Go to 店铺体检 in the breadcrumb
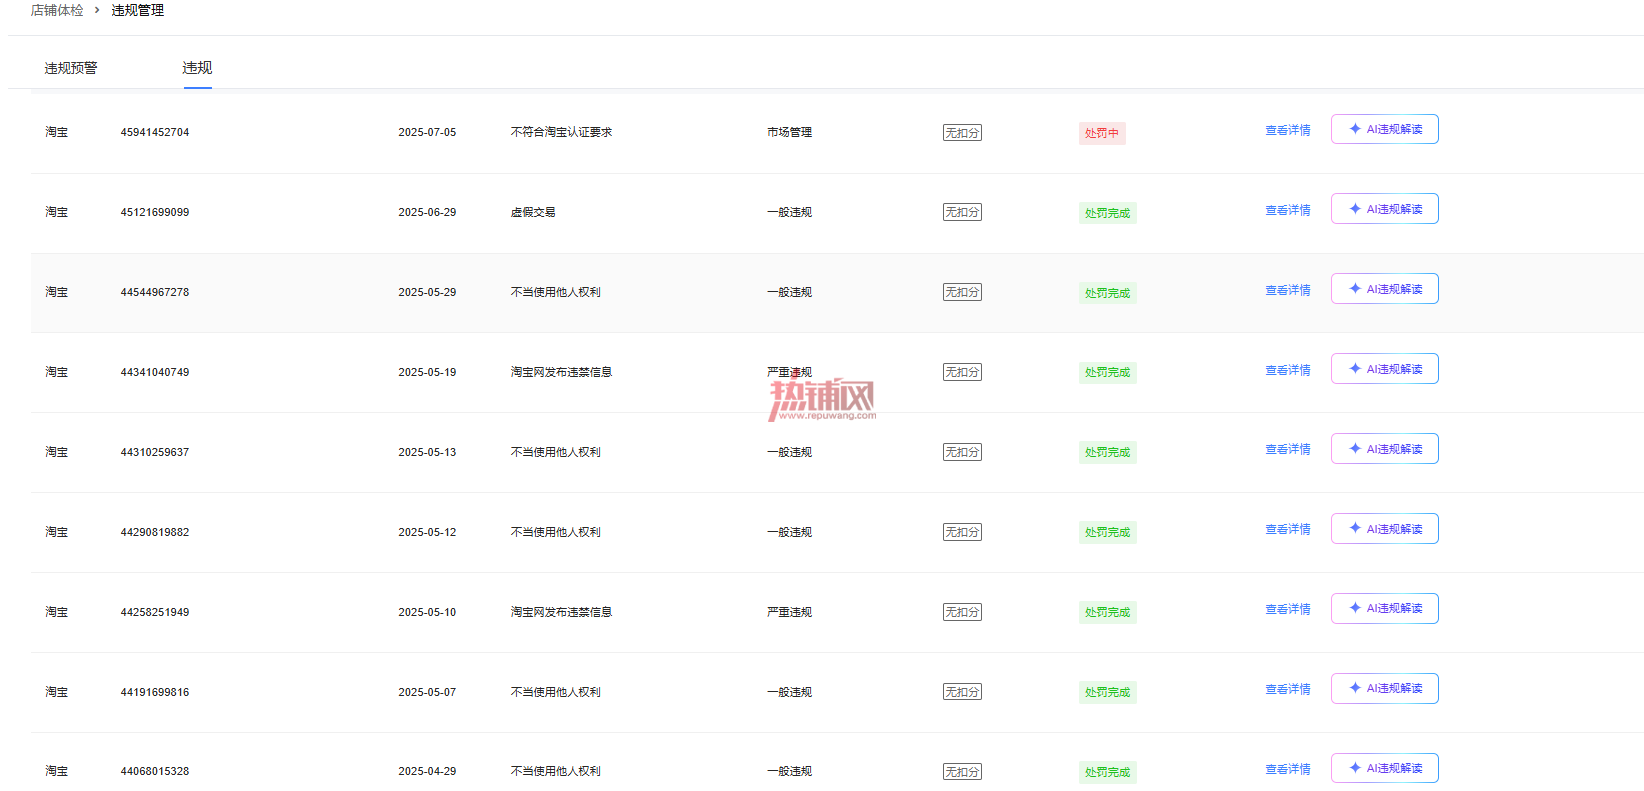1644x791 pixels. [x=57, y=10]
